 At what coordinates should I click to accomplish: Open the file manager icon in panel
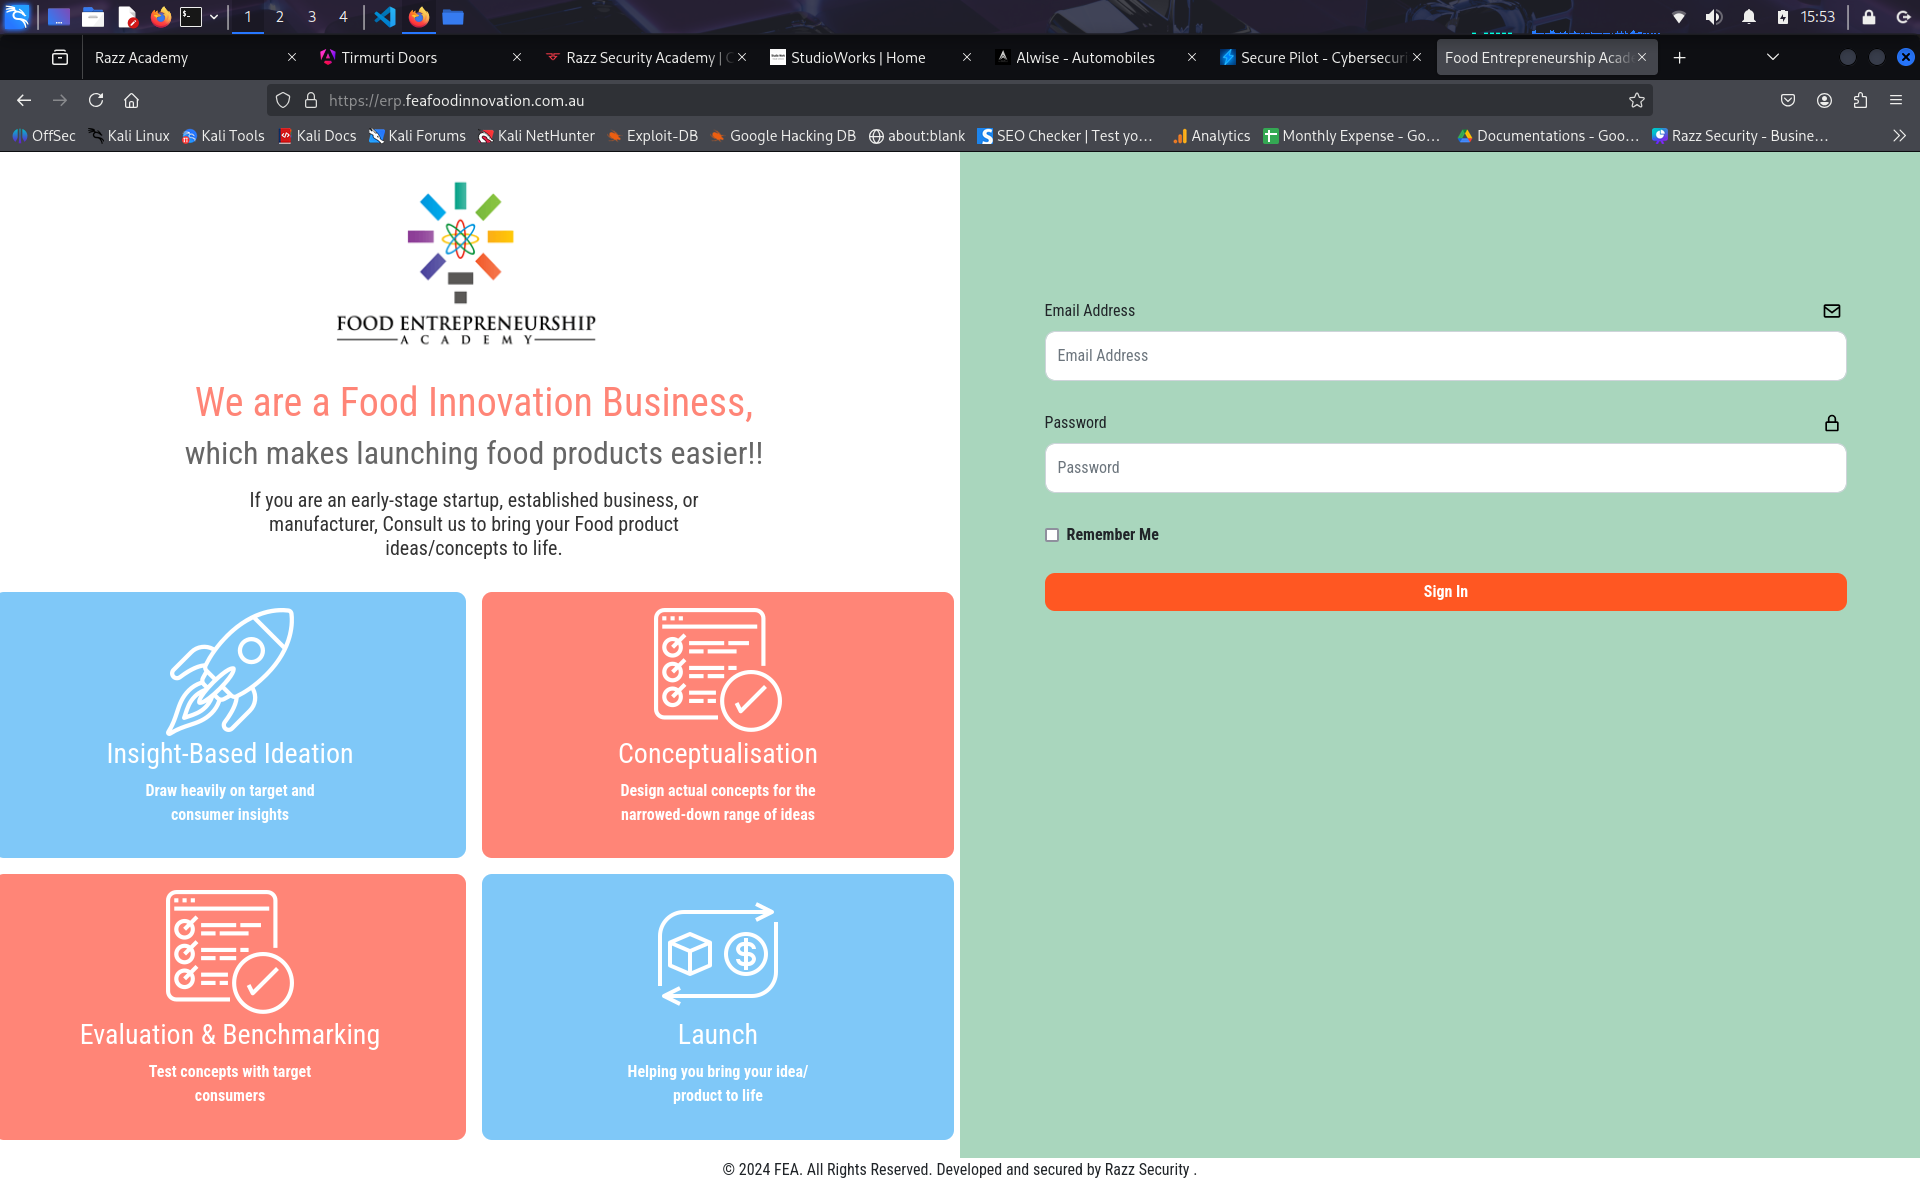pyautogui.click(x=93, y=17)
